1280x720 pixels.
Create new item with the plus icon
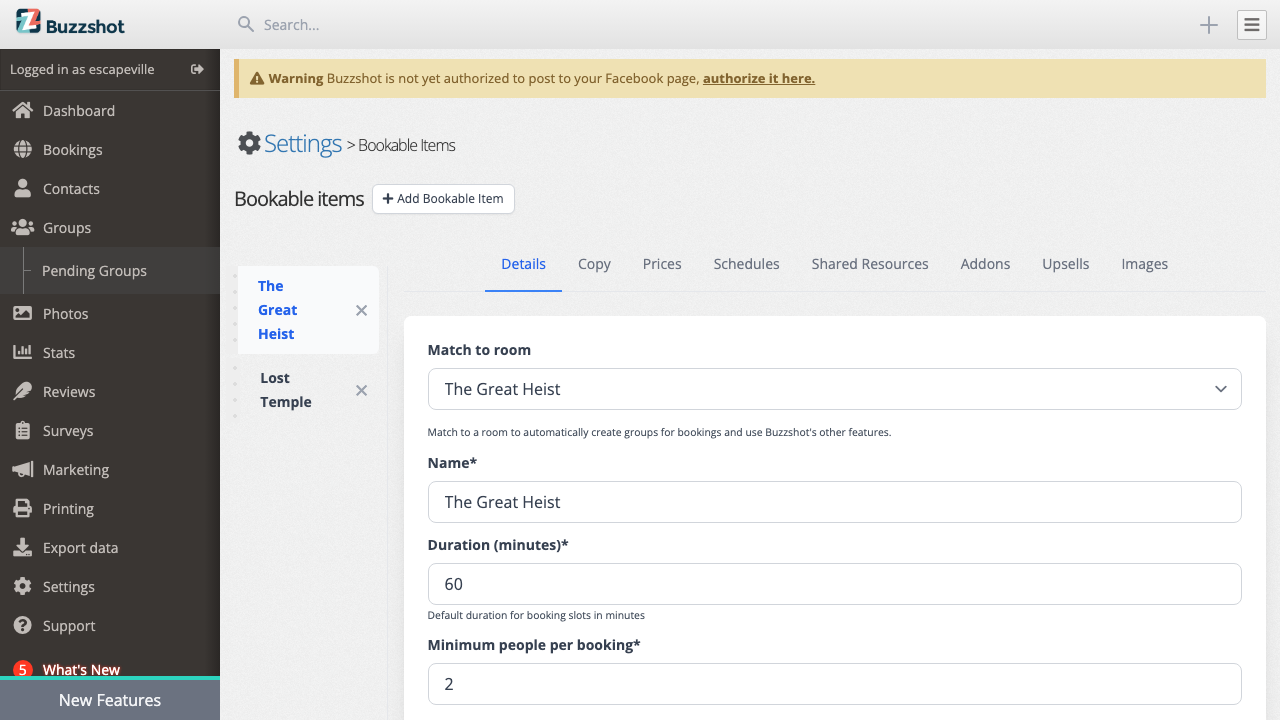coord(1208,25)
